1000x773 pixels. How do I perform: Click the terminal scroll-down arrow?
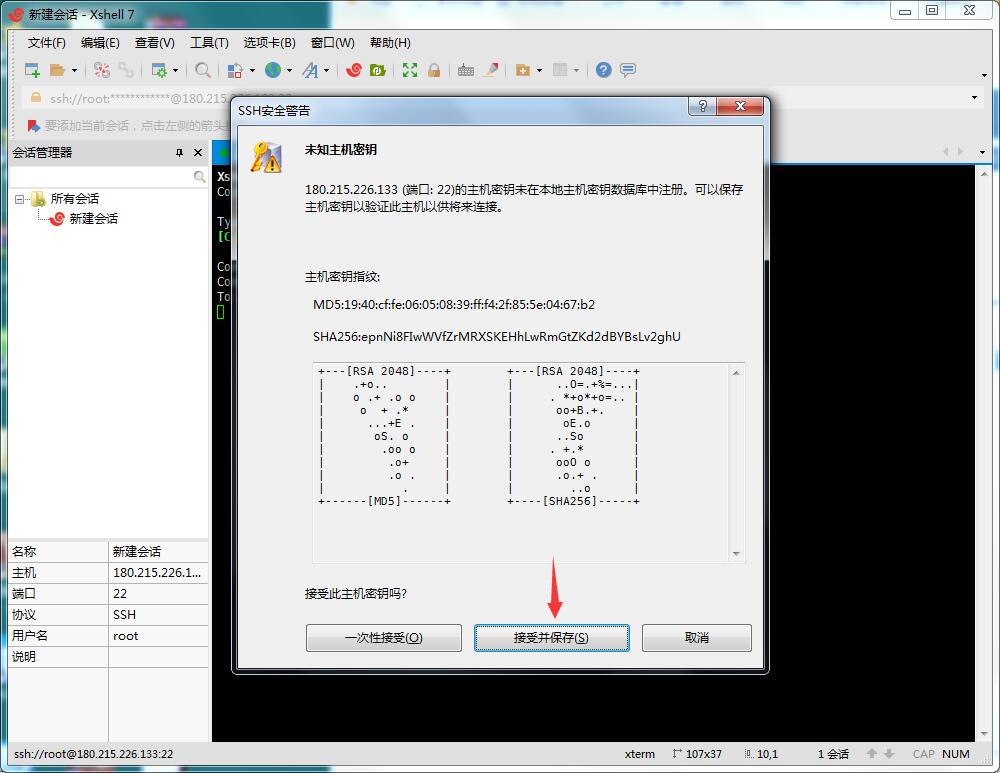click(984, 733)
